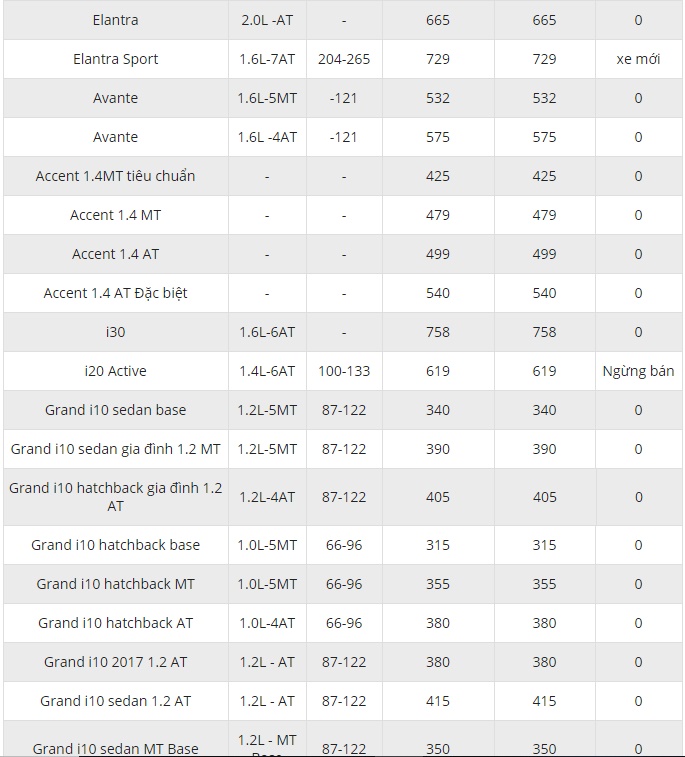This screenshot has height=757, width=685.
Task: Select the Grand i10 2017 1.2 AT cell
Action: pos(116,662)
